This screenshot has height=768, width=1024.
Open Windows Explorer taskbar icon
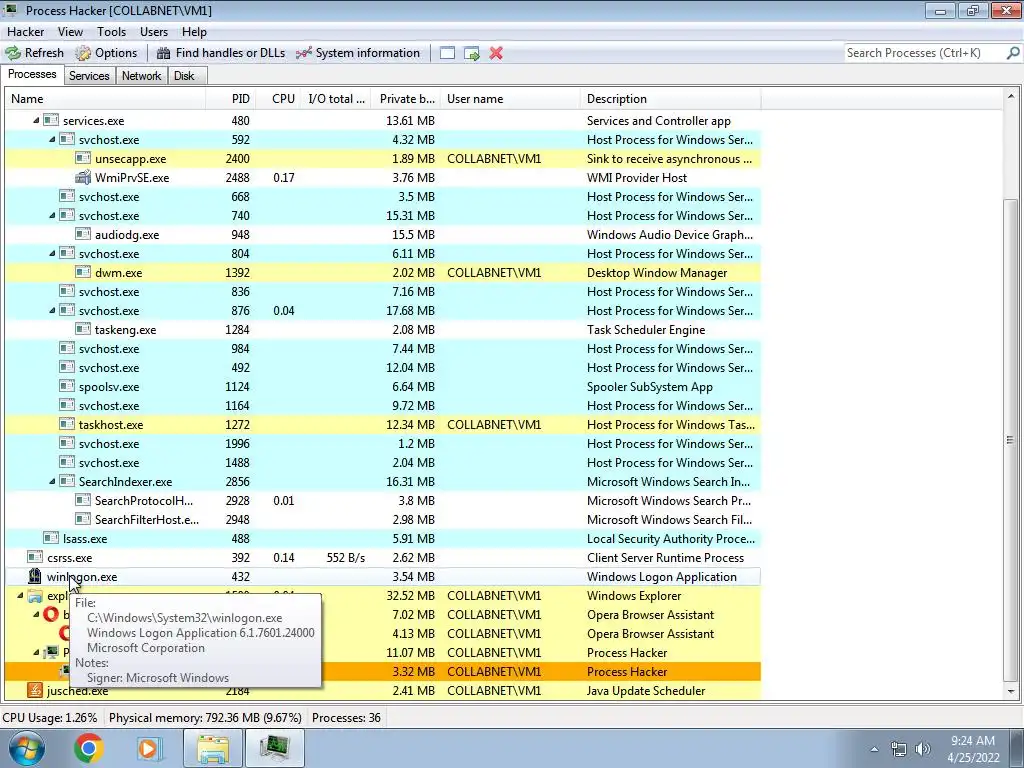pyautogui.click(x=213, y=748)
